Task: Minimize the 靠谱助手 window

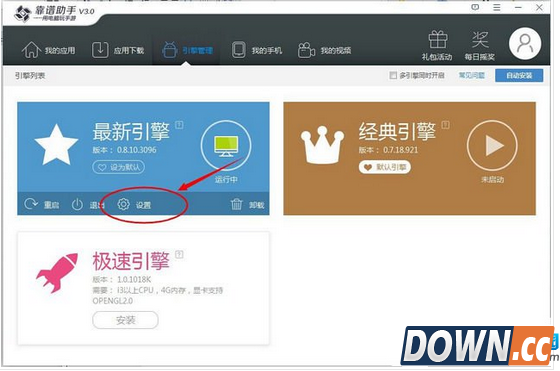Action: [x=518, y=7]
